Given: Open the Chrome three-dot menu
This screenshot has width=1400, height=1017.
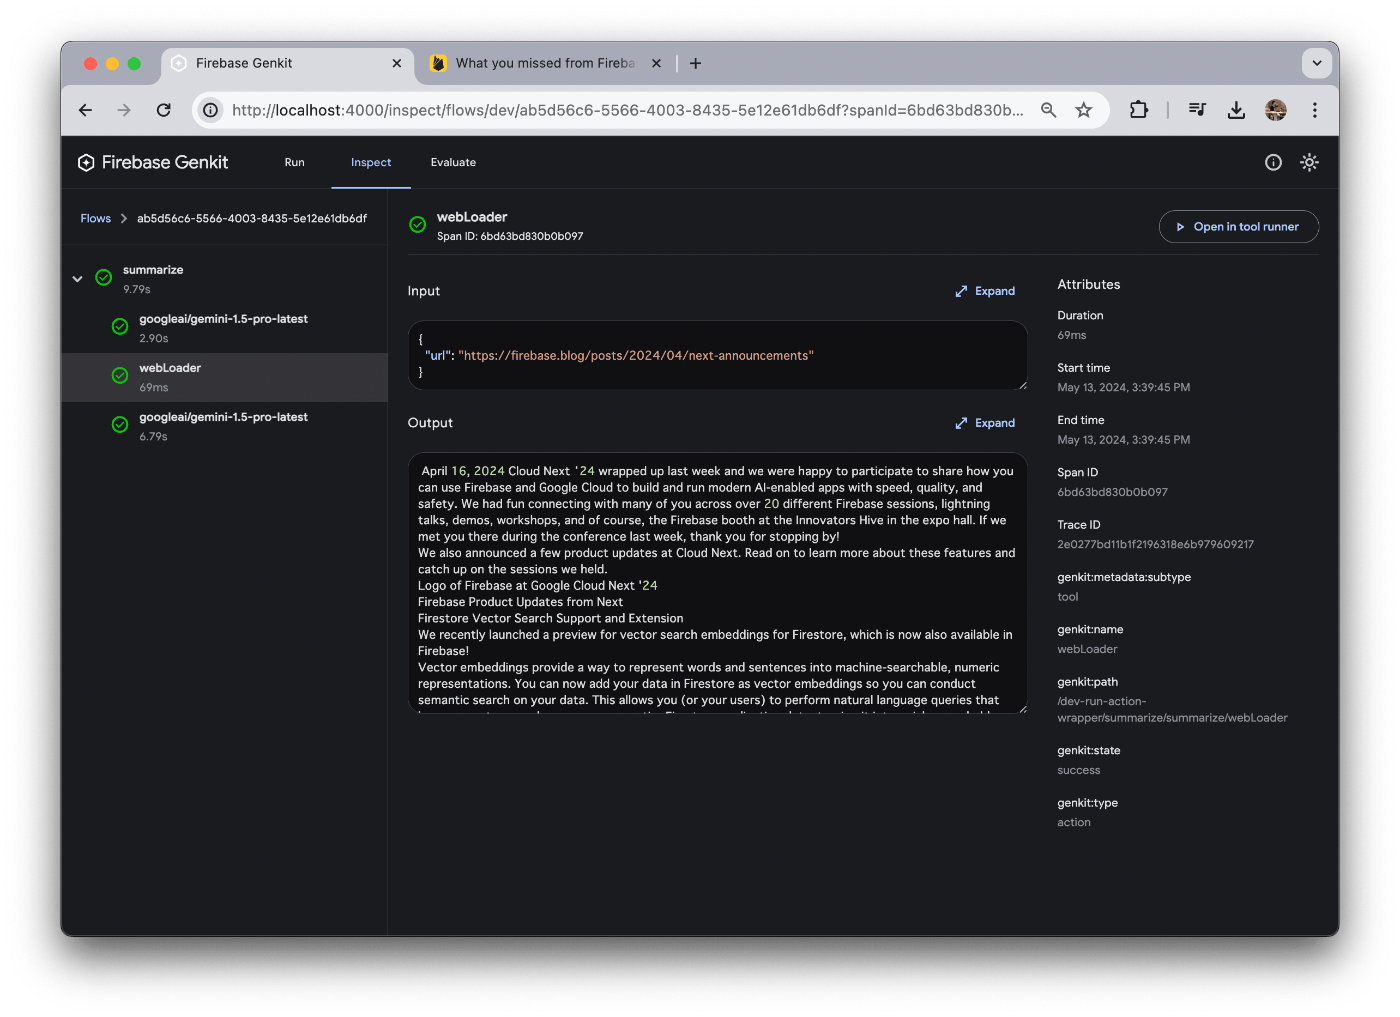Looking at the screenshot, I should coord(1314,110).
